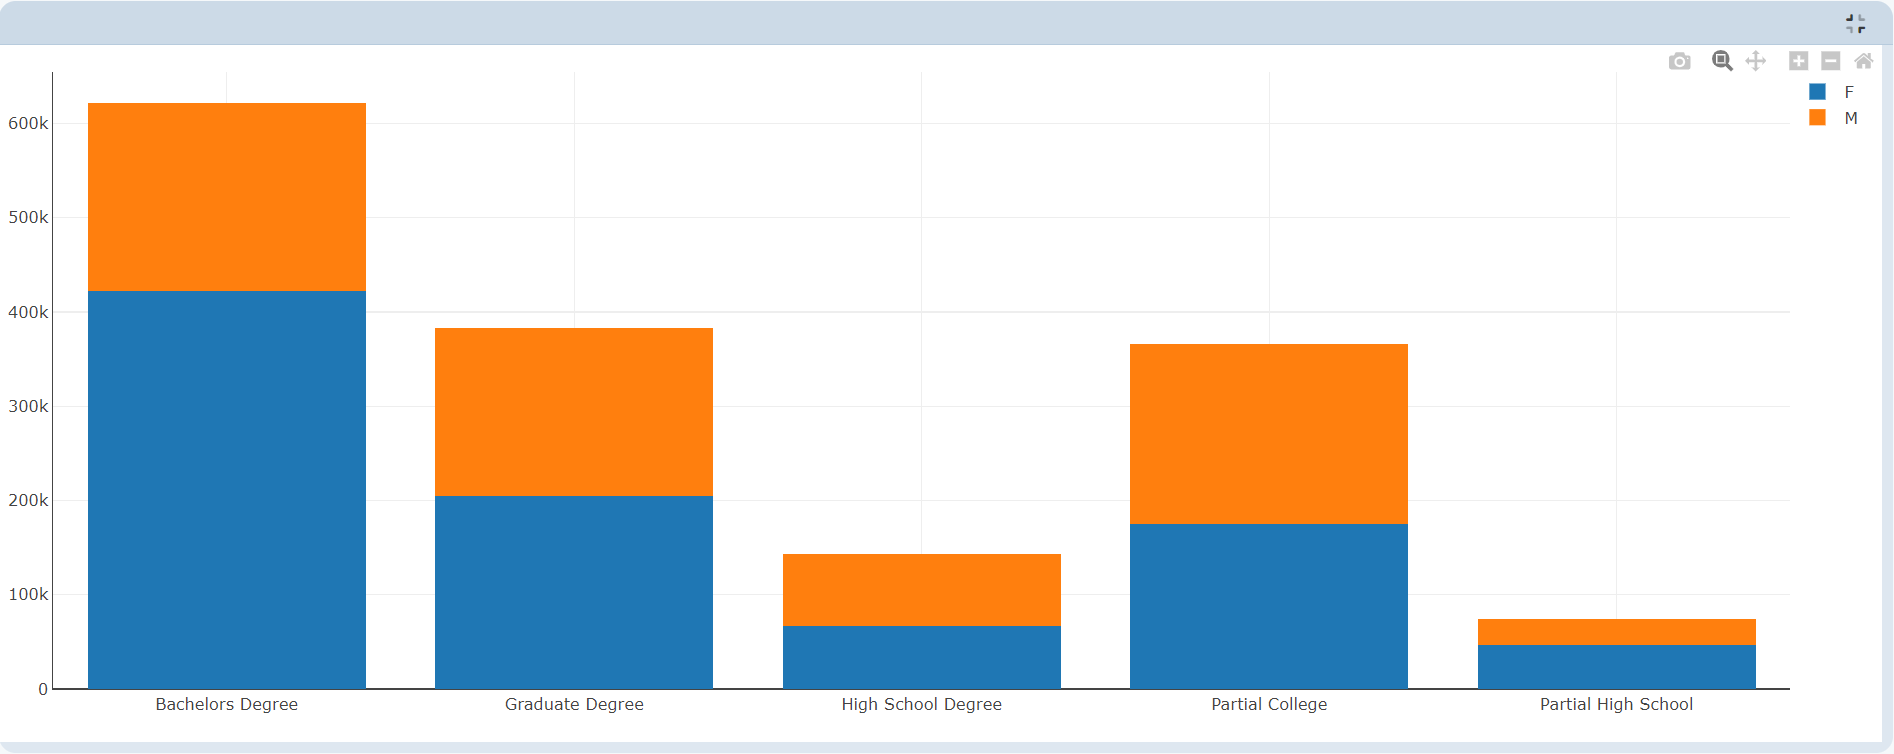Download the plot as PNG via camera icon
The image size is (1894, 754).
coord(1679,62)
